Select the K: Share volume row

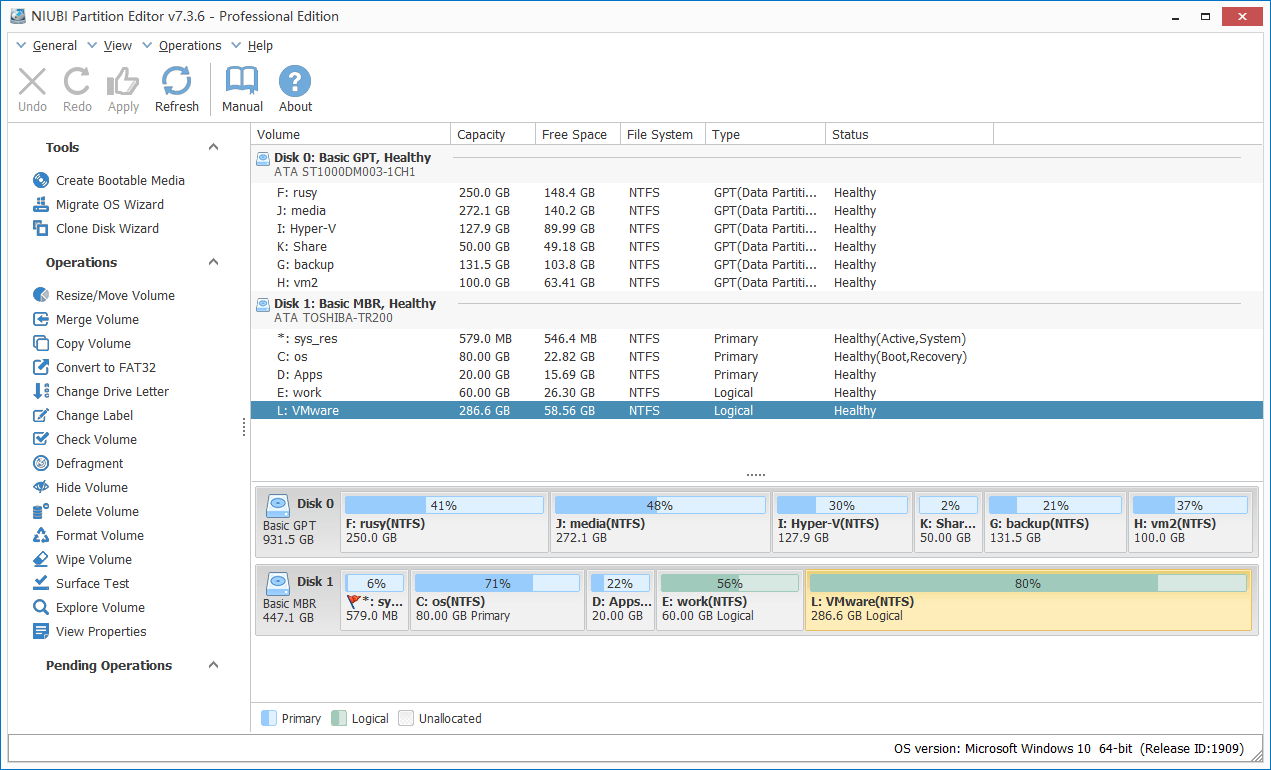coord(757,246)
